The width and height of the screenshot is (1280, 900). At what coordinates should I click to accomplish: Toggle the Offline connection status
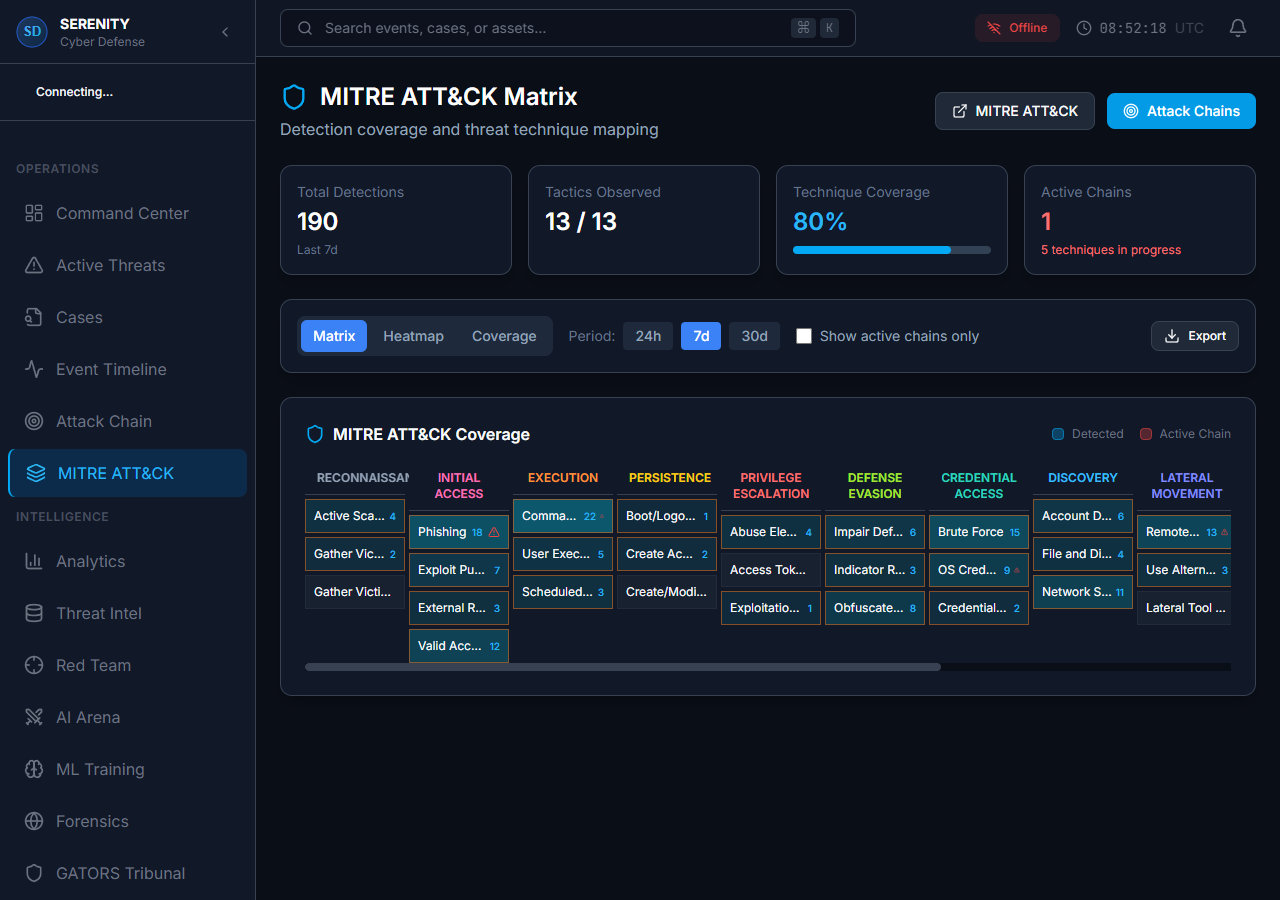(1017, 28)
